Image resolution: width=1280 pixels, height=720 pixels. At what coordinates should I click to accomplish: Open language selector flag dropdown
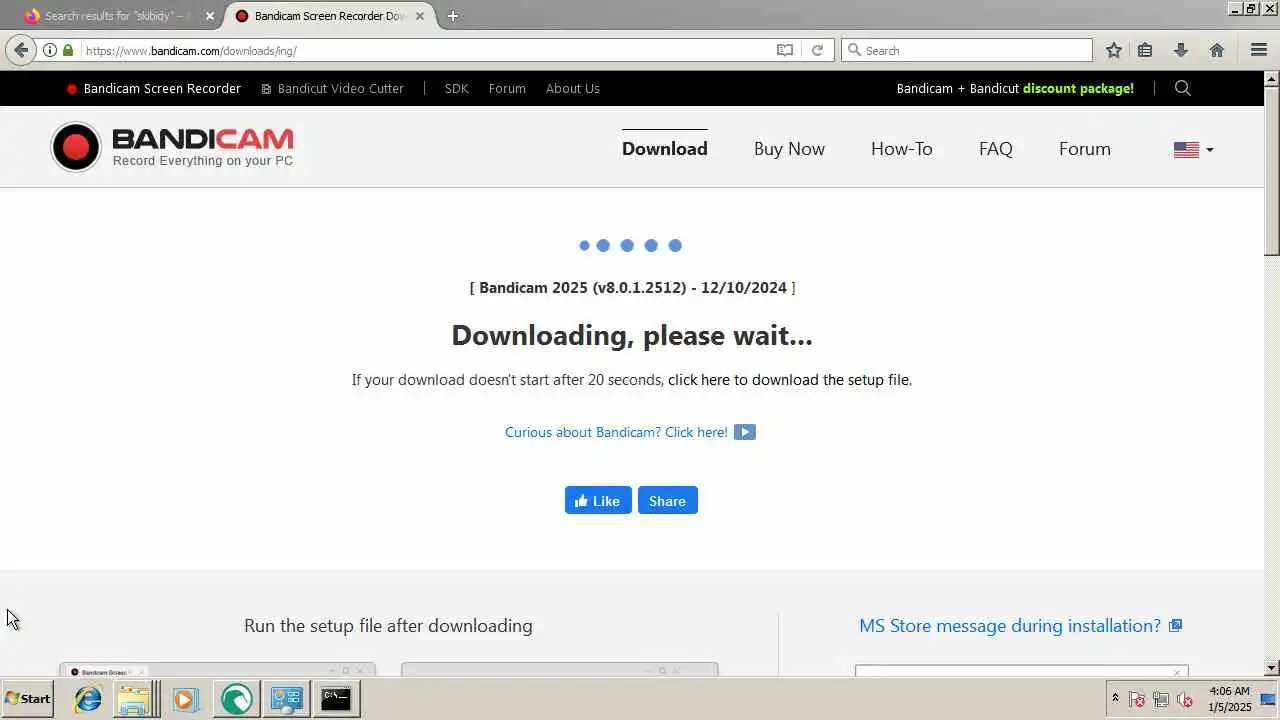click(x=1193, y=149)
